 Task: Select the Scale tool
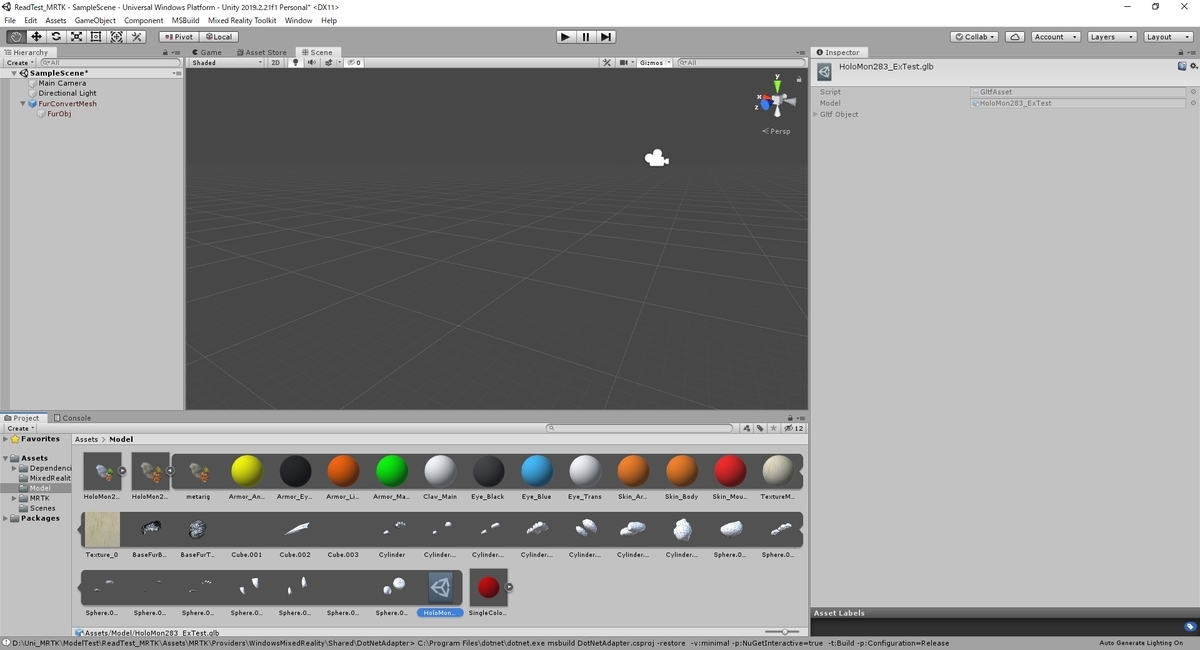[x=76, y=37]
